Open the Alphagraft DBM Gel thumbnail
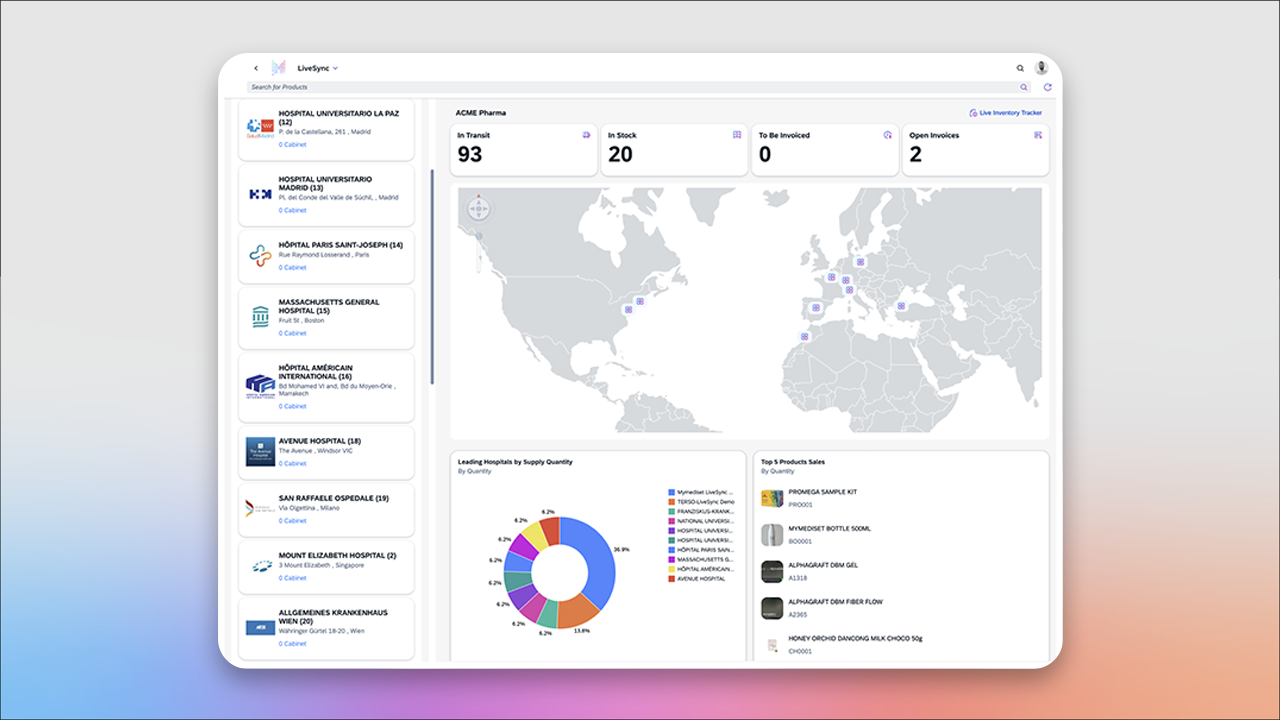1280x720 pixels. [771, 571]
